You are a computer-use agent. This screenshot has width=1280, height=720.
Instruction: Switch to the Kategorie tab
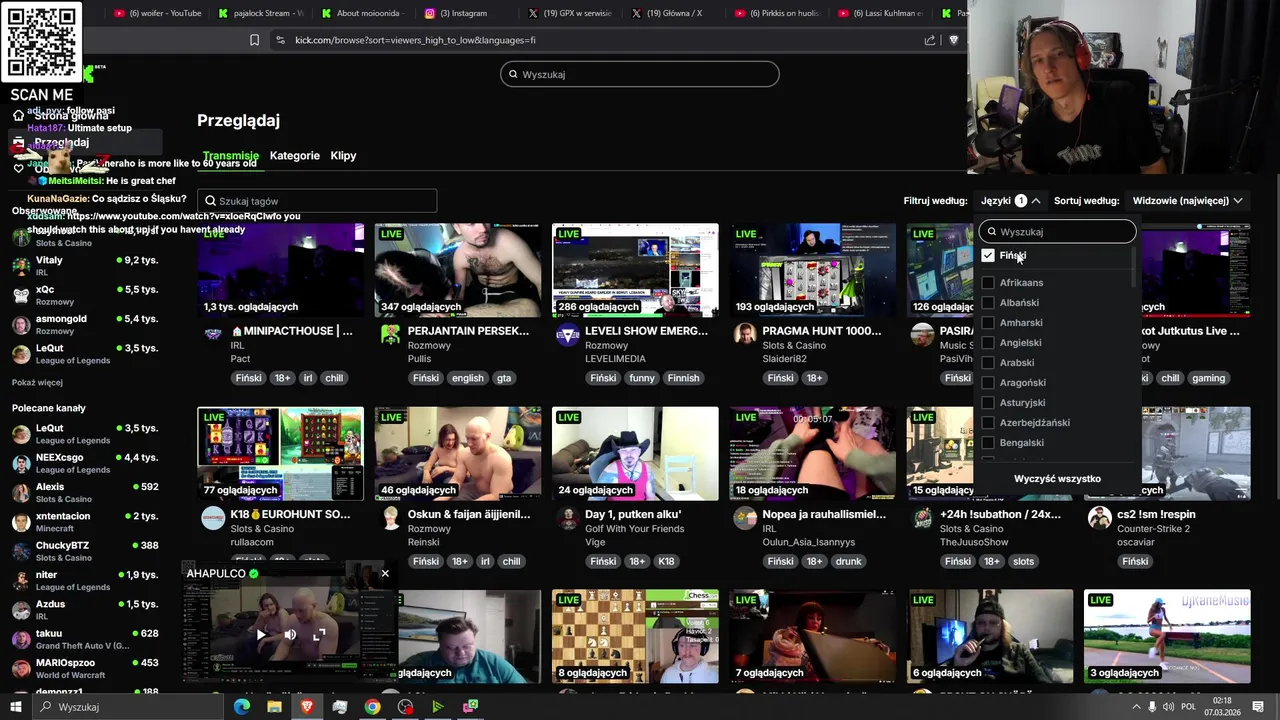click(295, 156)
